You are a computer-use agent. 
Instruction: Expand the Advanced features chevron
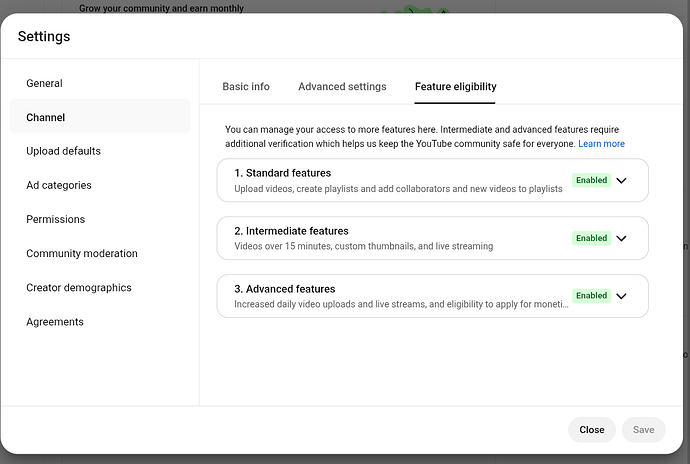(621, 296)
